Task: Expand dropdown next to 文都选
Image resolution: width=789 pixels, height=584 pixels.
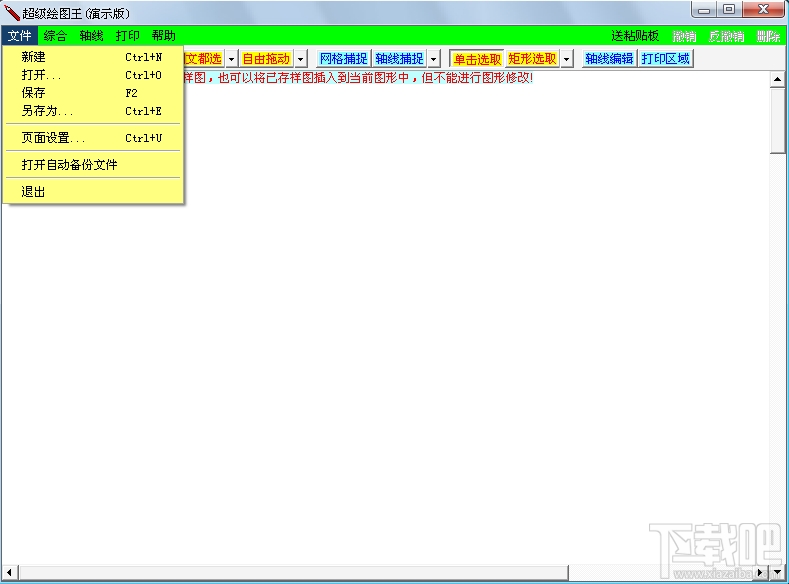Action: click(231, 59)
